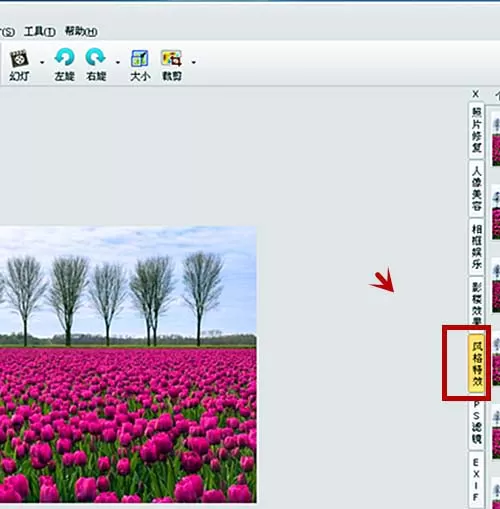Viewport: 500px width, 509px height.
Task: Select the highlighted 风格特效 tab
Action: click(x=476, y=363)
